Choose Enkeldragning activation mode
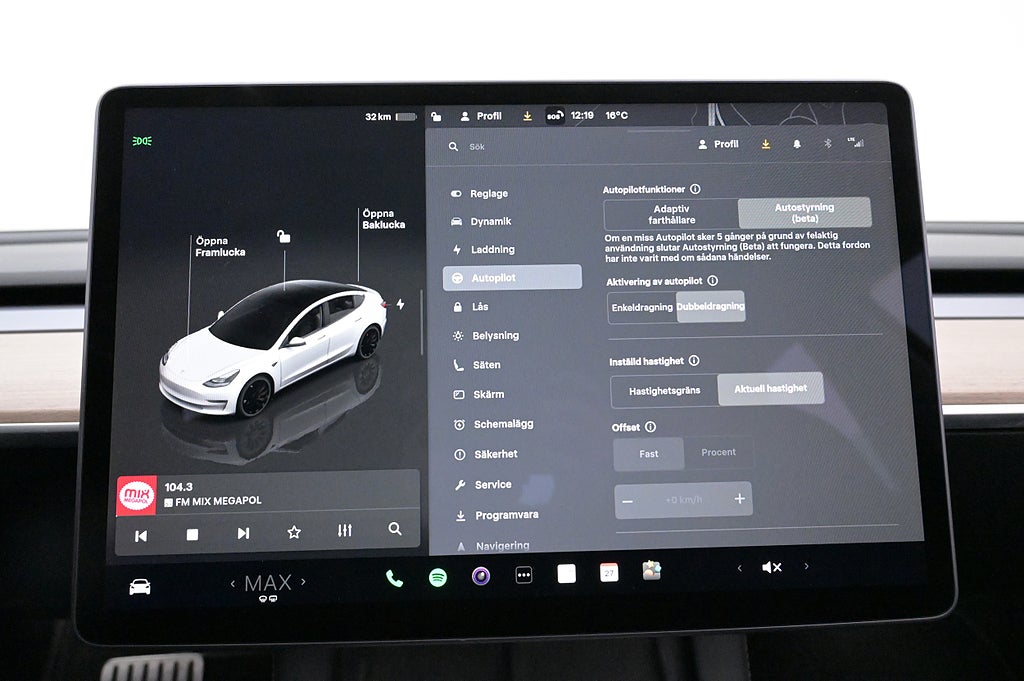This screenshot has width=1024, height=681. 642,307
